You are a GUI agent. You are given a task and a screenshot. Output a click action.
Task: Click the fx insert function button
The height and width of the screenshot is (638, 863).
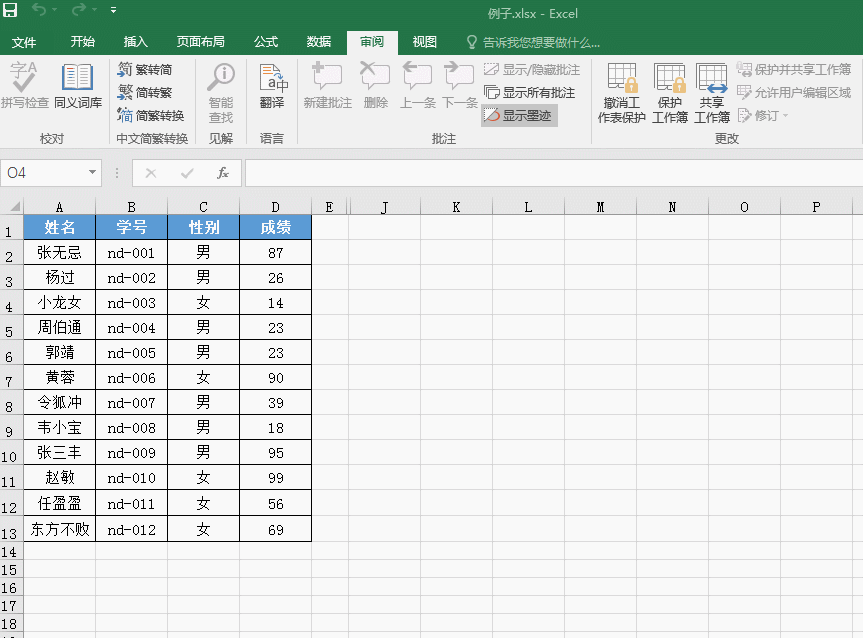(223, 173)
